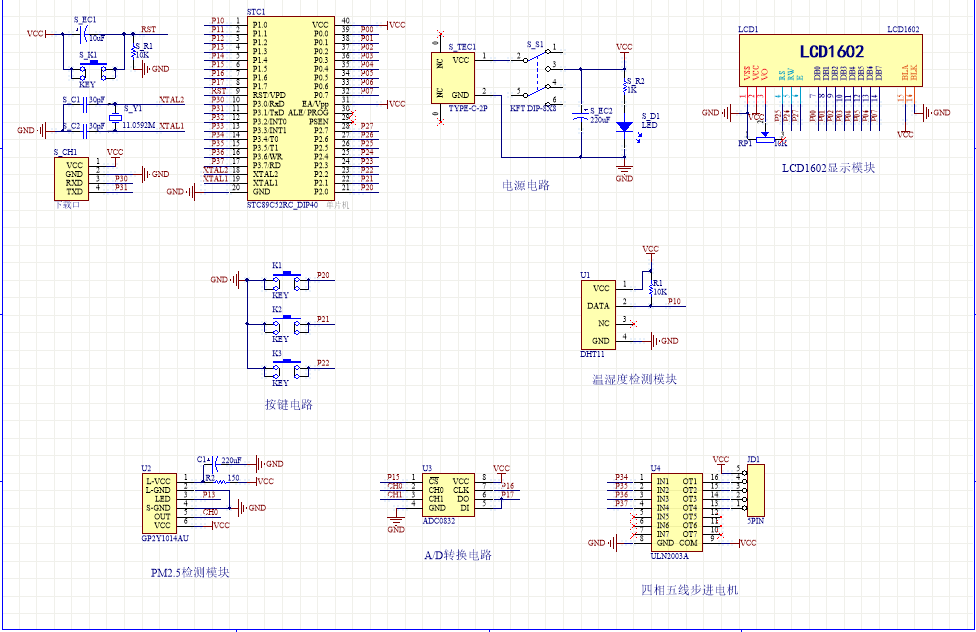Select the S_K1 reset key symbol
976x632 pixels.
click(93, 71)
